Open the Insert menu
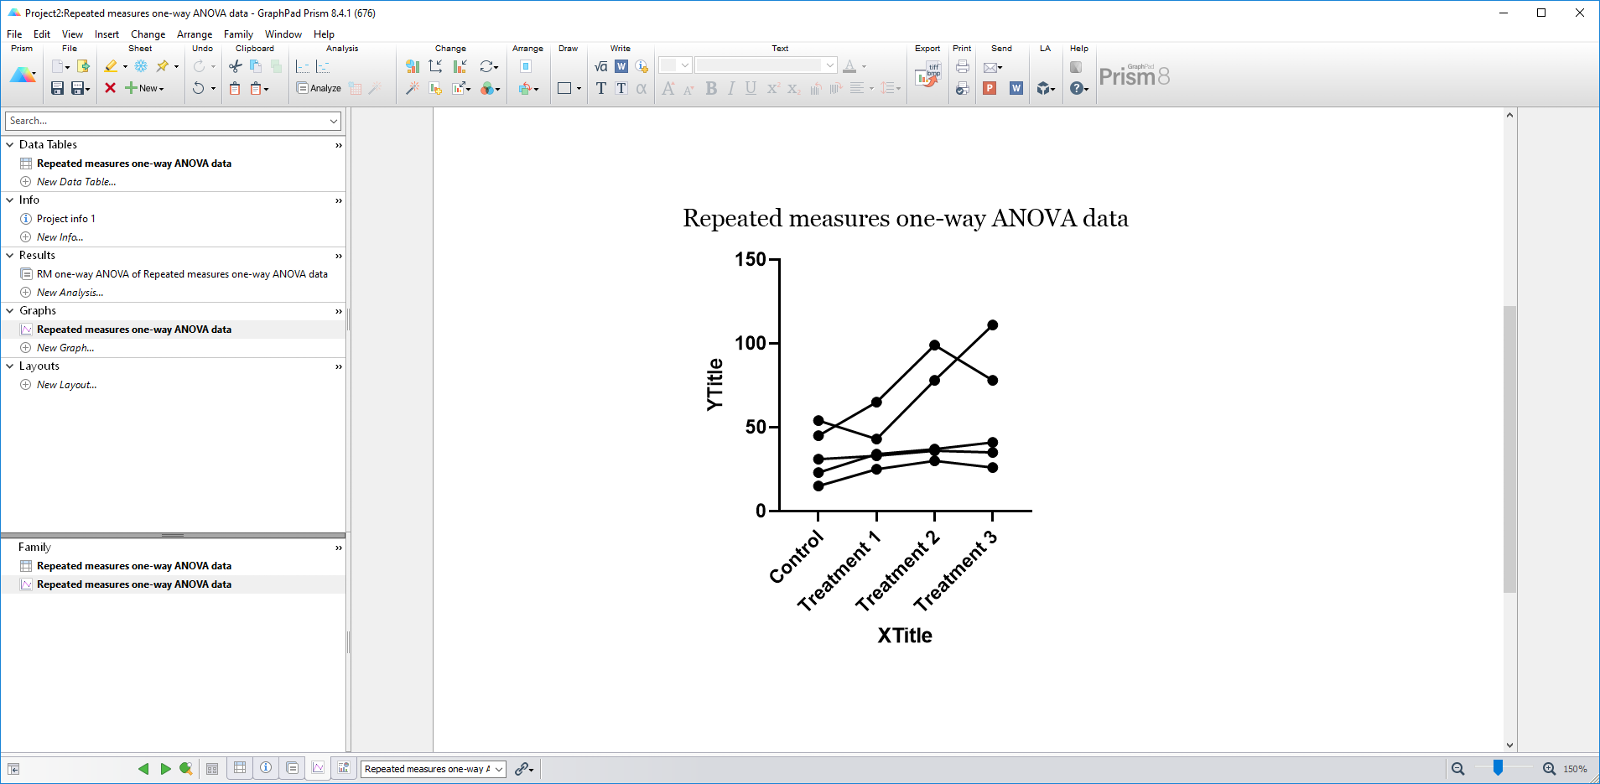Viewport: 1600px width, 784px height. pyautogui.click(x=106, y=34)
